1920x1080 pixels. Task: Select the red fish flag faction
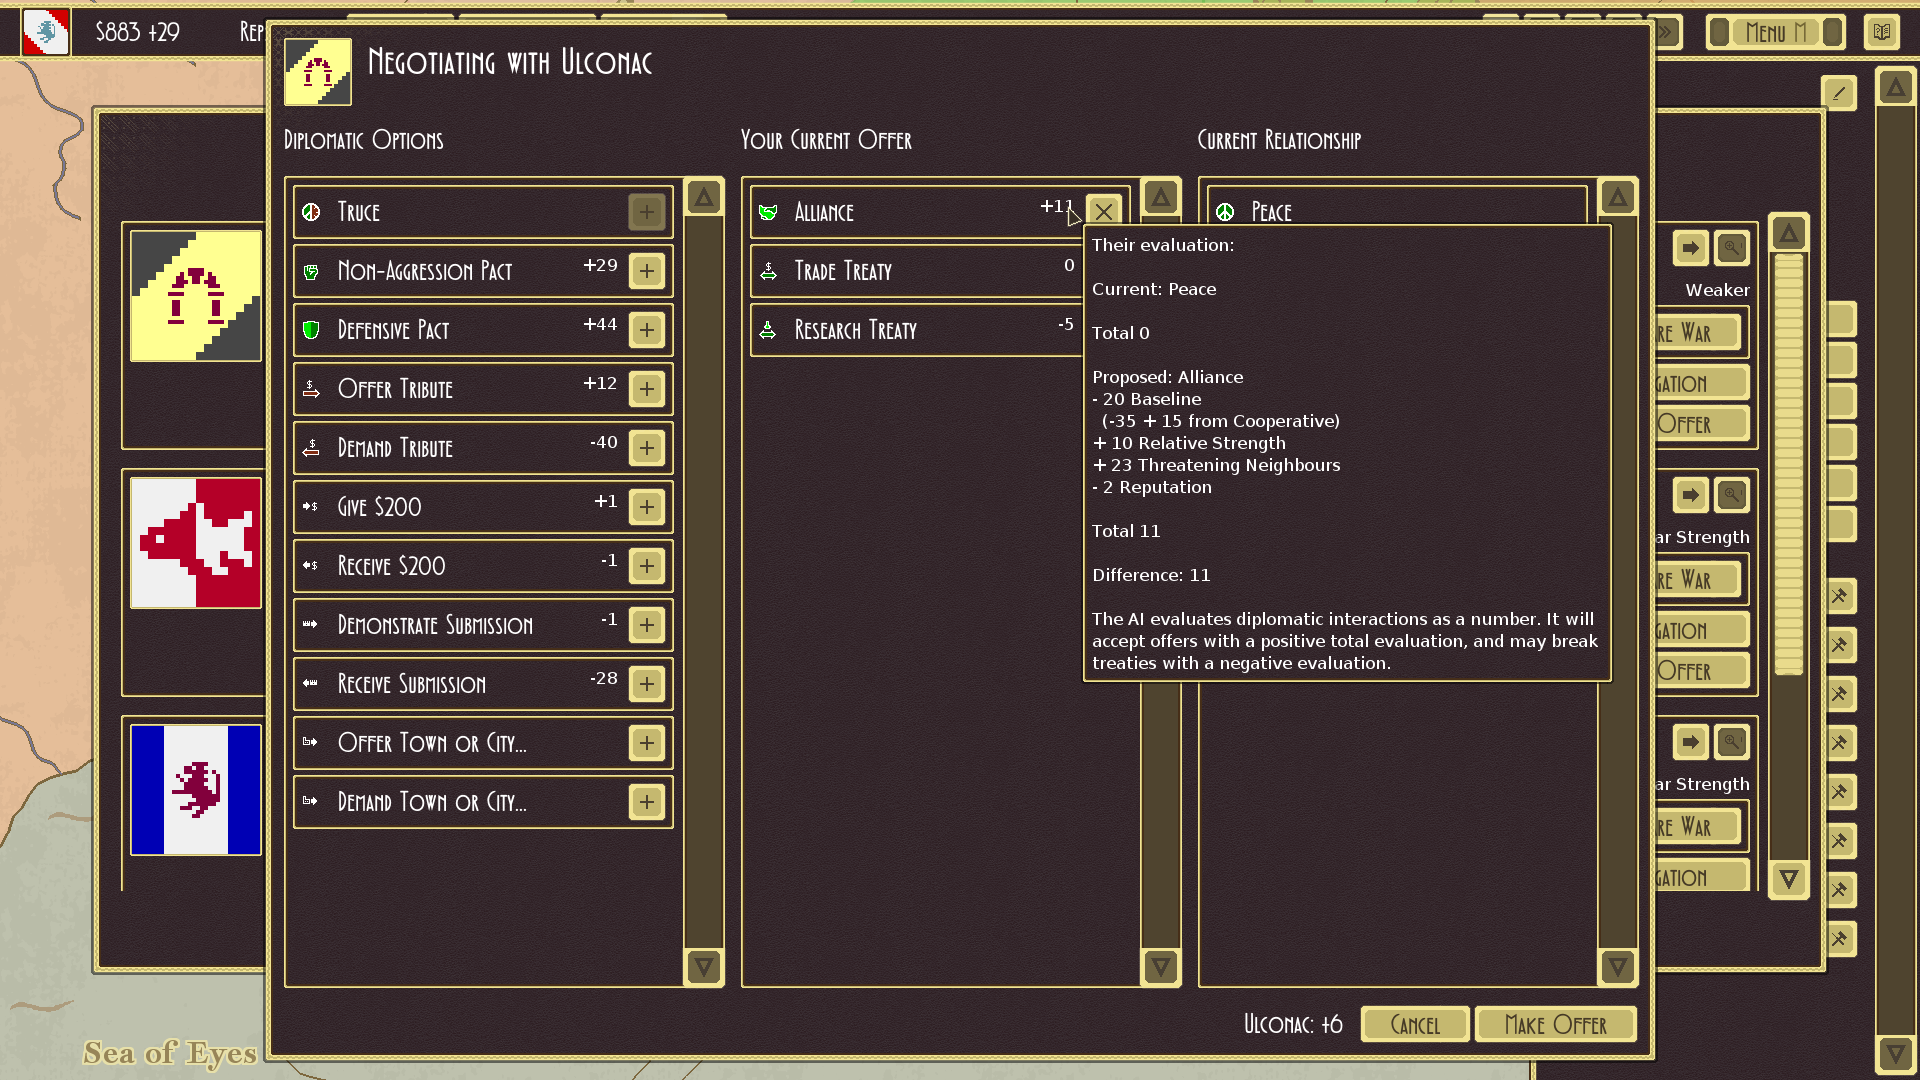tap(196, 543)
